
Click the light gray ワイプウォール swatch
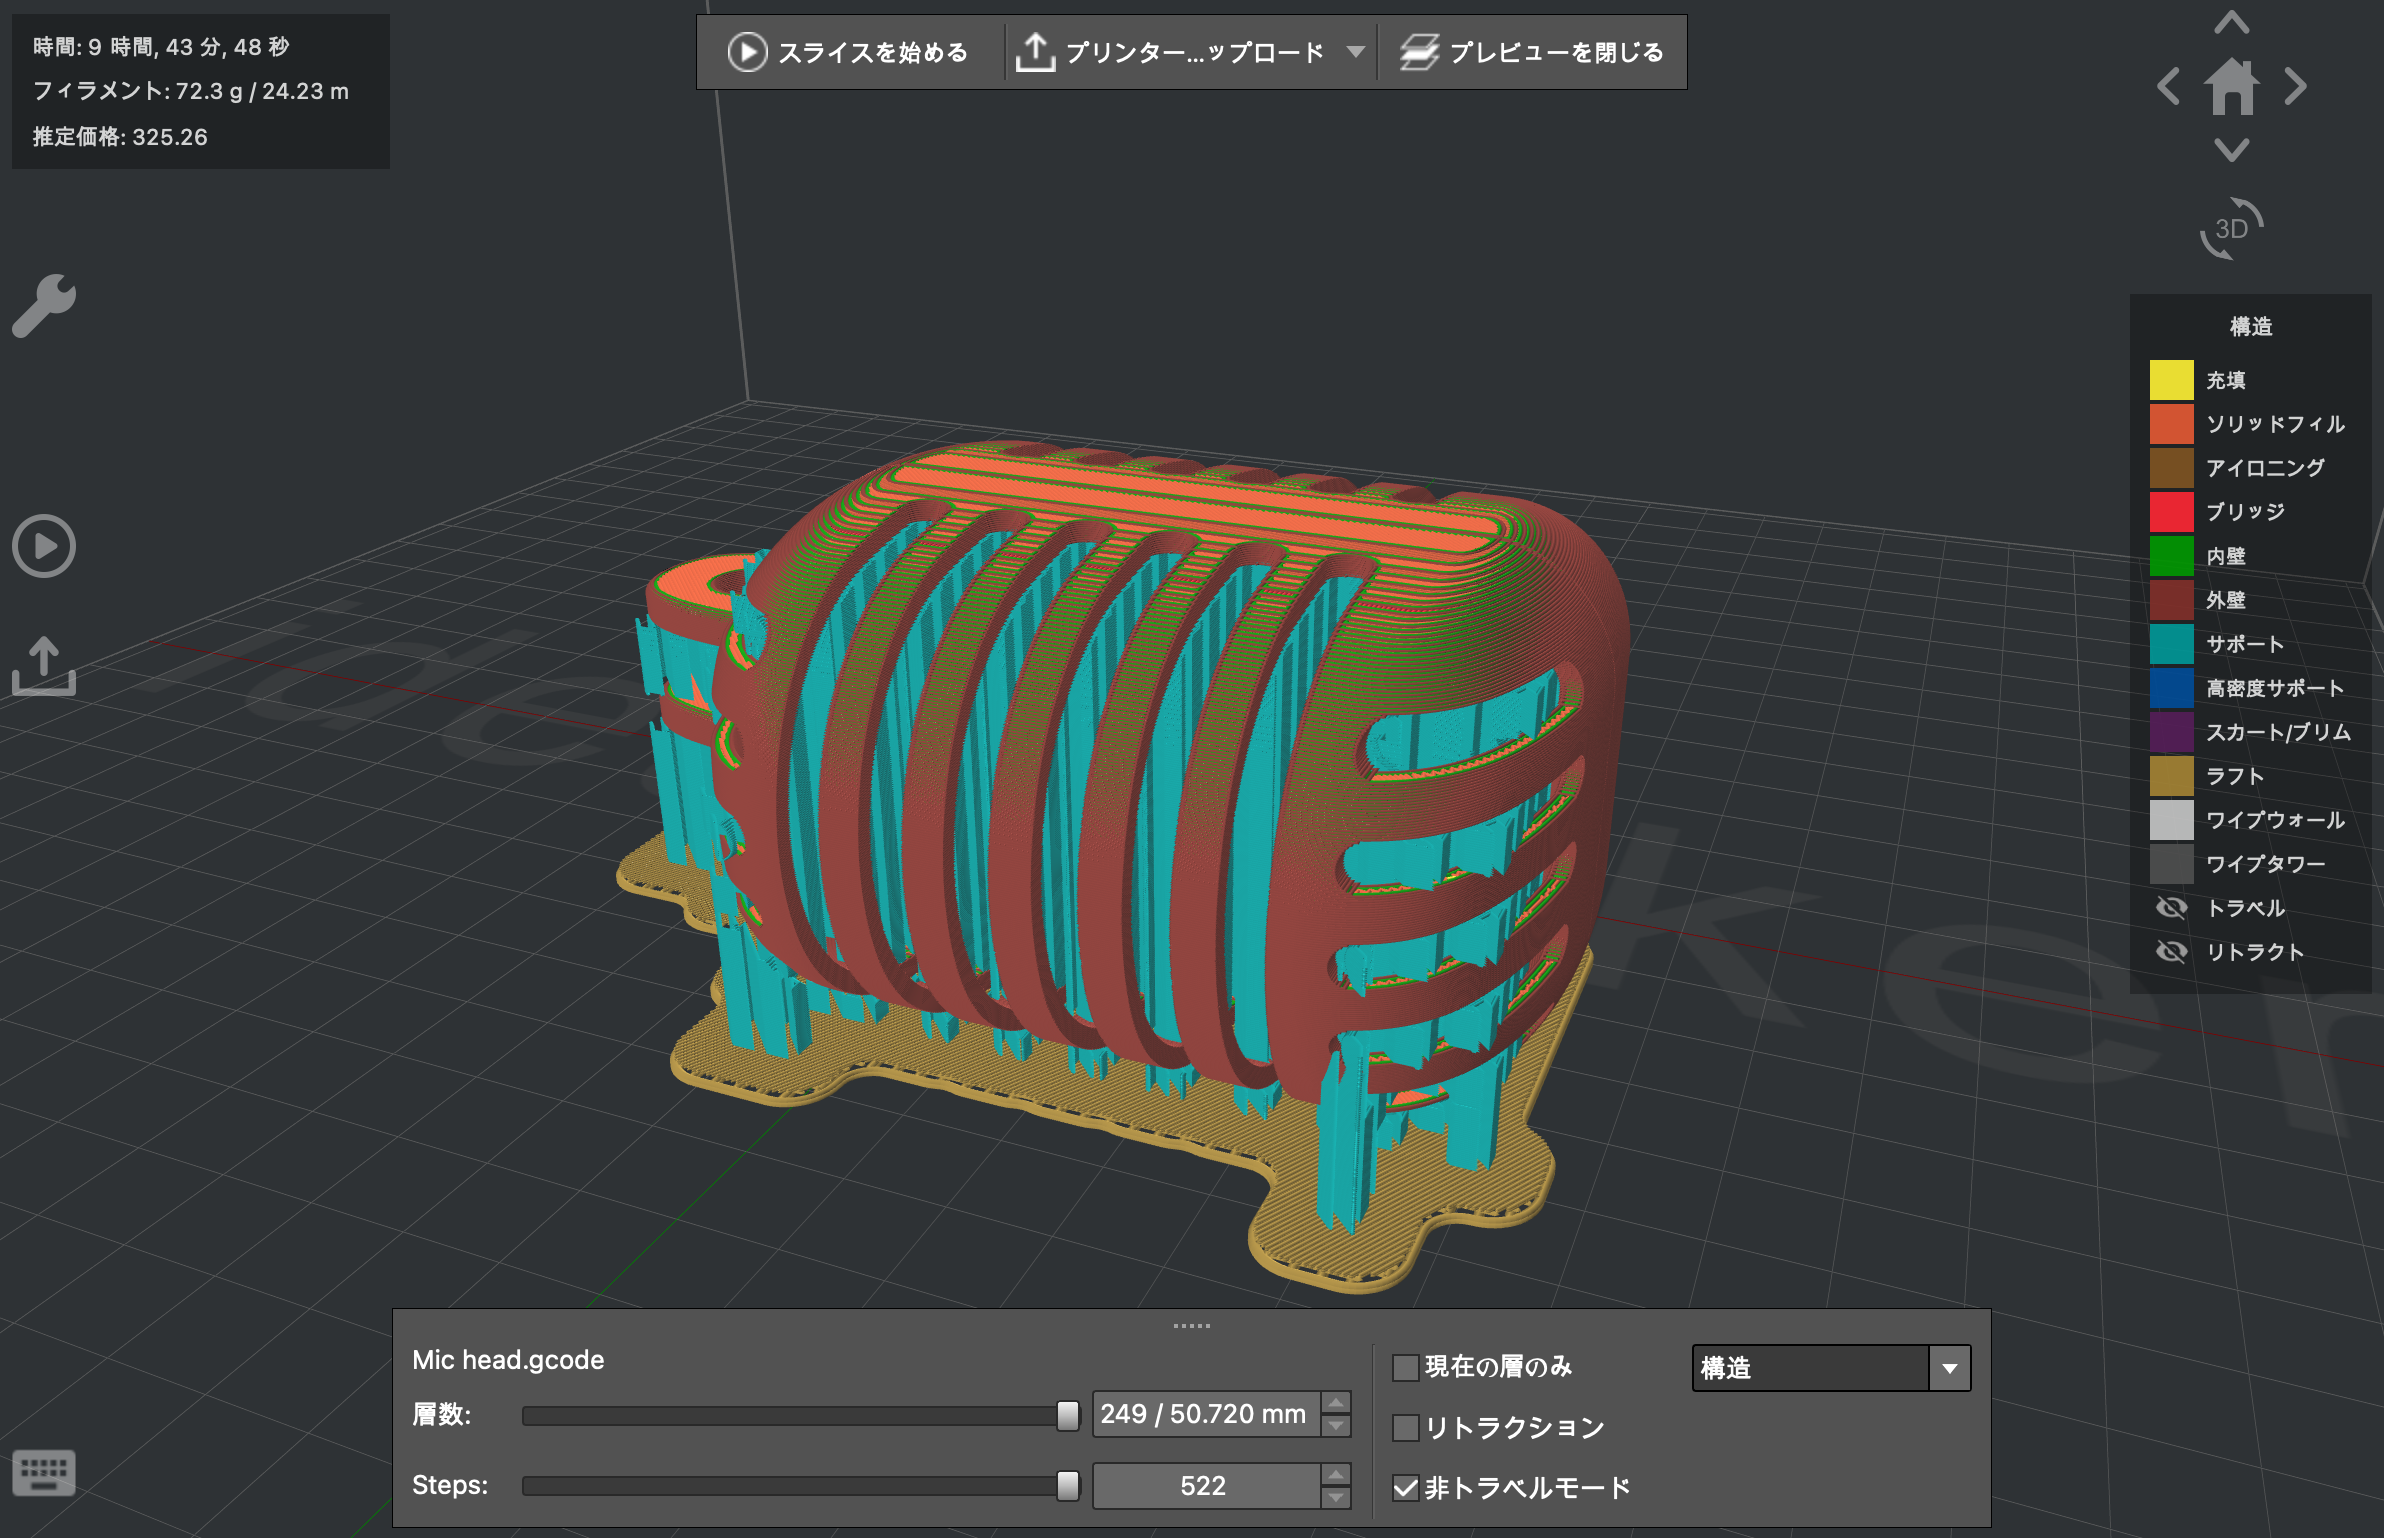tap(2171, 820)
